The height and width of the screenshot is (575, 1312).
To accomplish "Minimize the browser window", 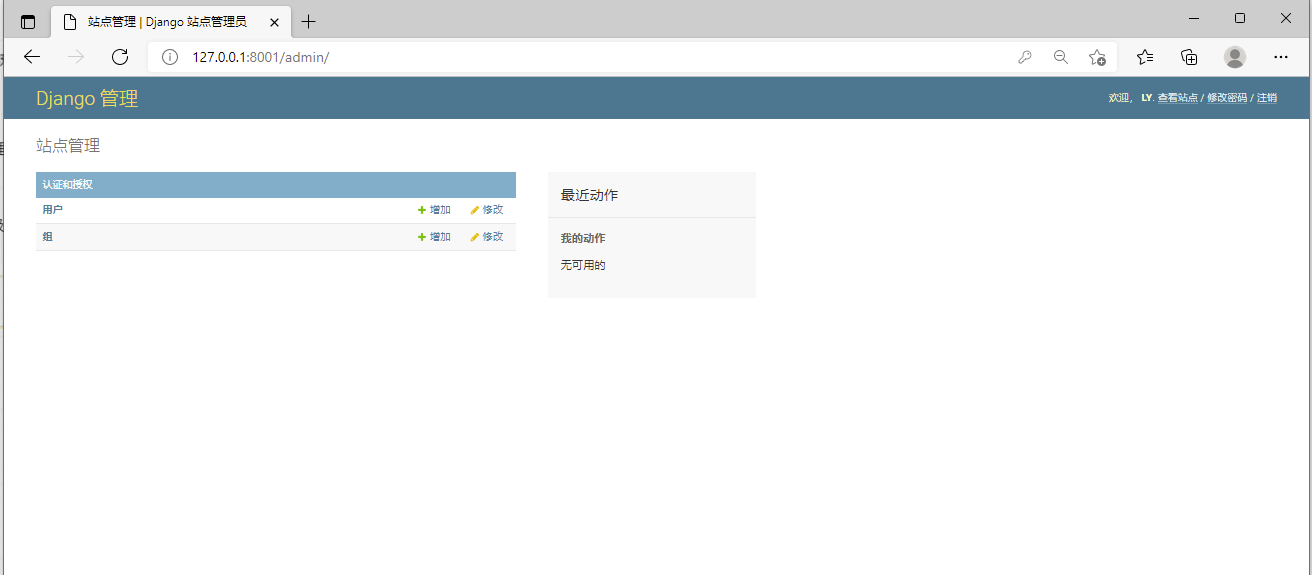I will (x=1193, y=18).
